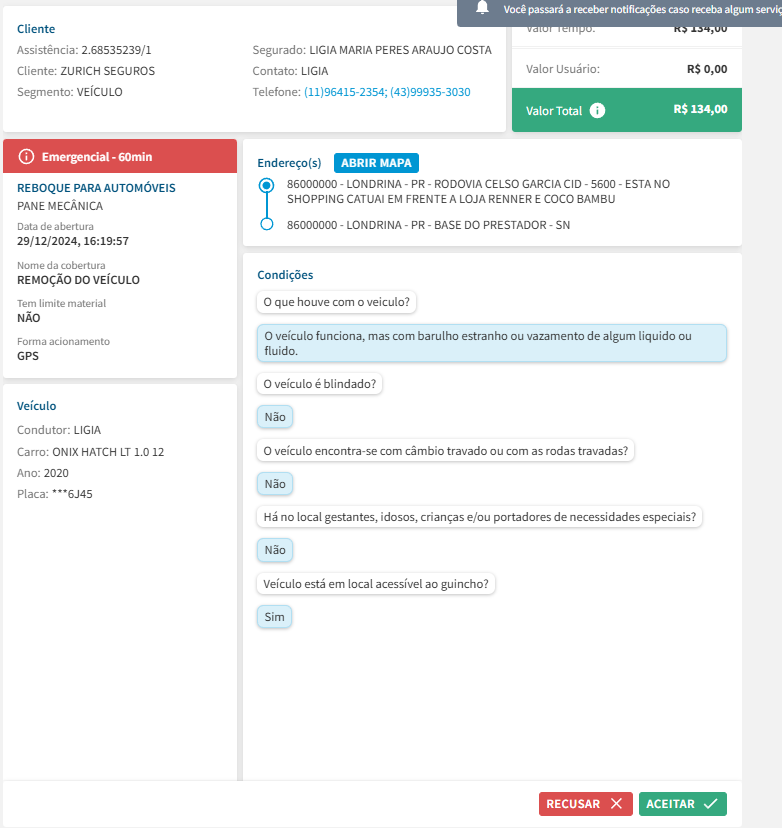Screen dimensions: 782x828
Task: Click 'Não' under the gestantes, idosos question
Action: pyautogui.click(x=274, y=550)
